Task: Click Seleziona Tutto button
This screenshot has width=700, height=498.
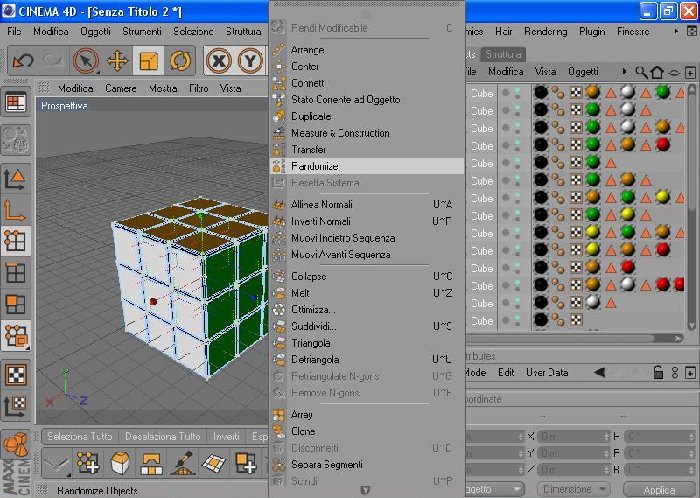Action: tap(79, 436)
